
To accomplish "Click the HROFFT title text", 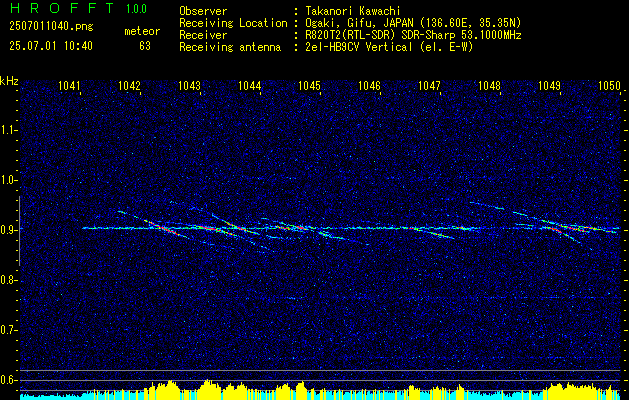I will point(62,8).
